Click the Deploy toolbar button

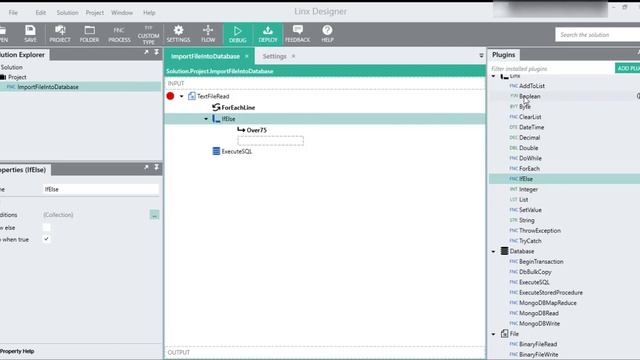pyautogui.click(x=268, y=34)
